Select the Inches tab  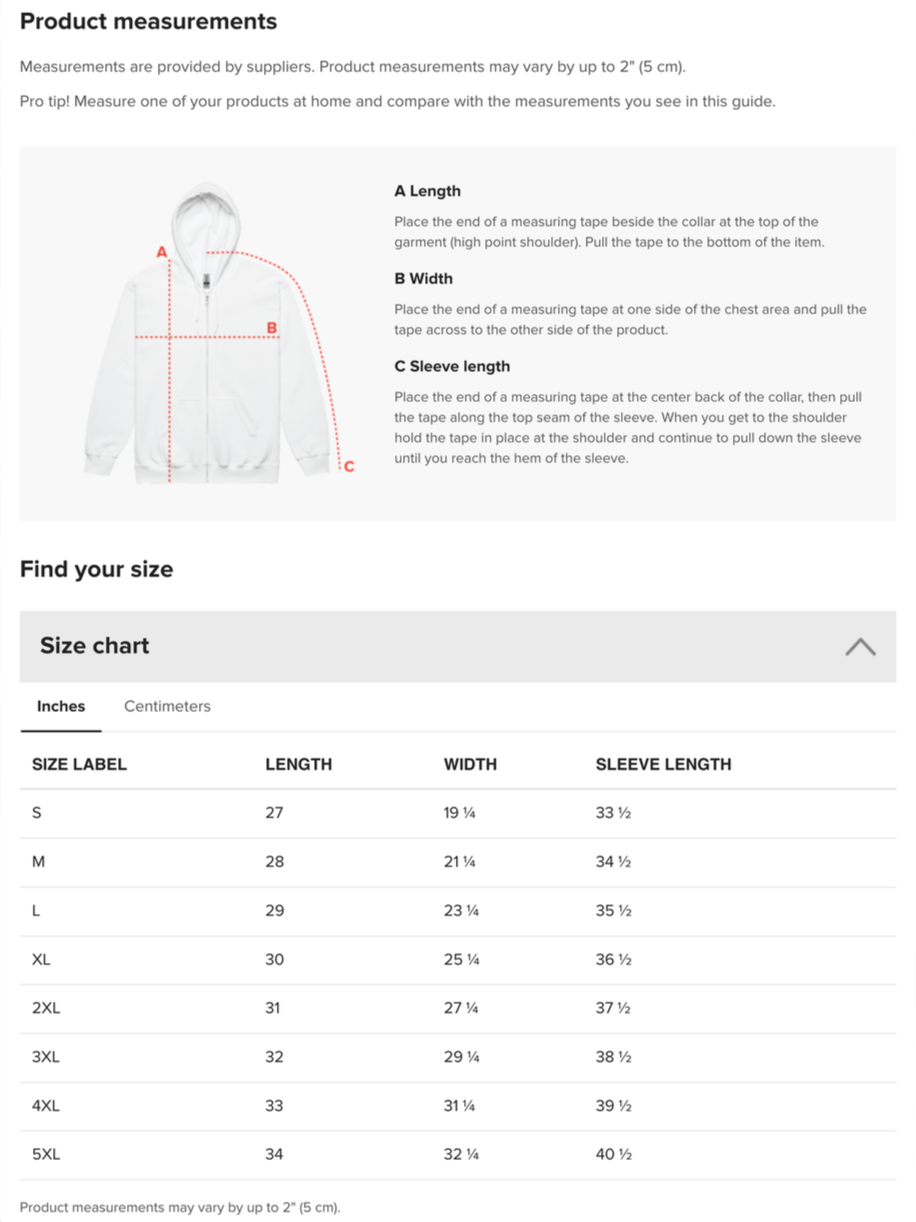[x=61, y=706]
